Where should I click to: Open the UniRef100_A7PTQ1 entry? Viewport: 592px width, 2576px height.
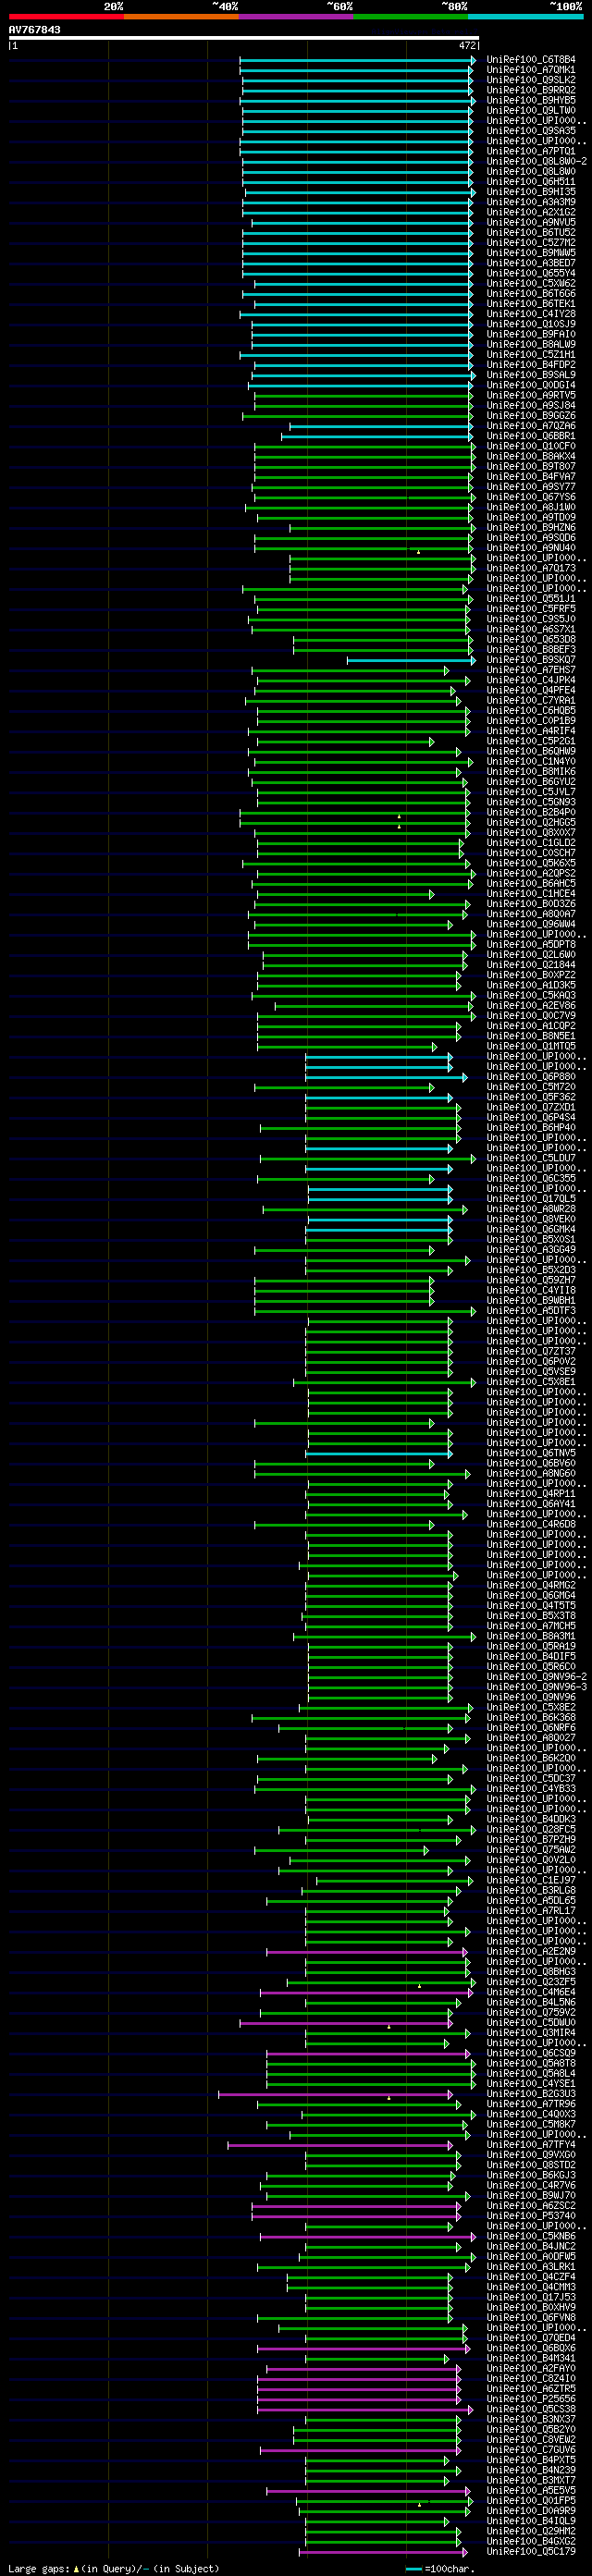pyautogui.click(x=531, y=151)
